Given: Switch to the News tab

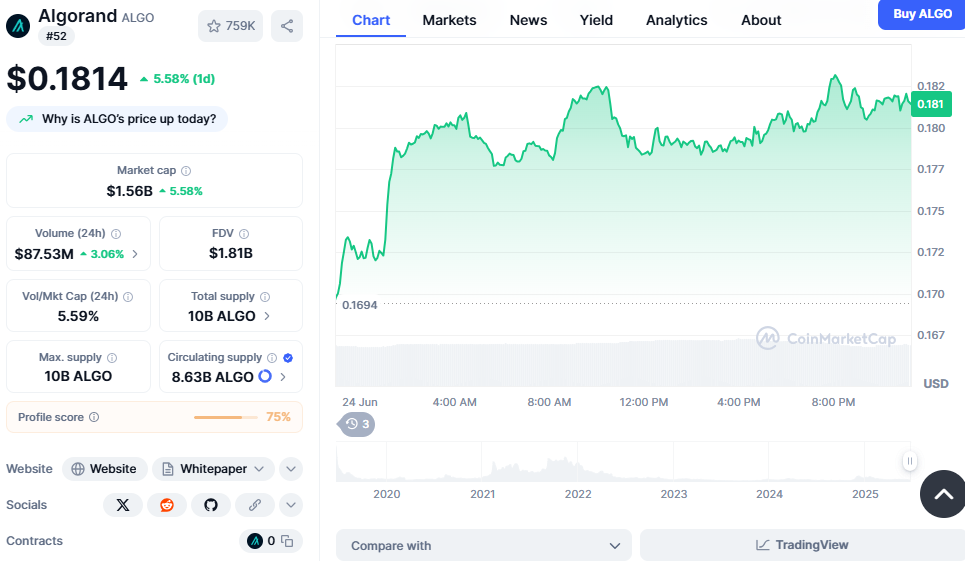Looking at the screenshot, I should (528, 20).
